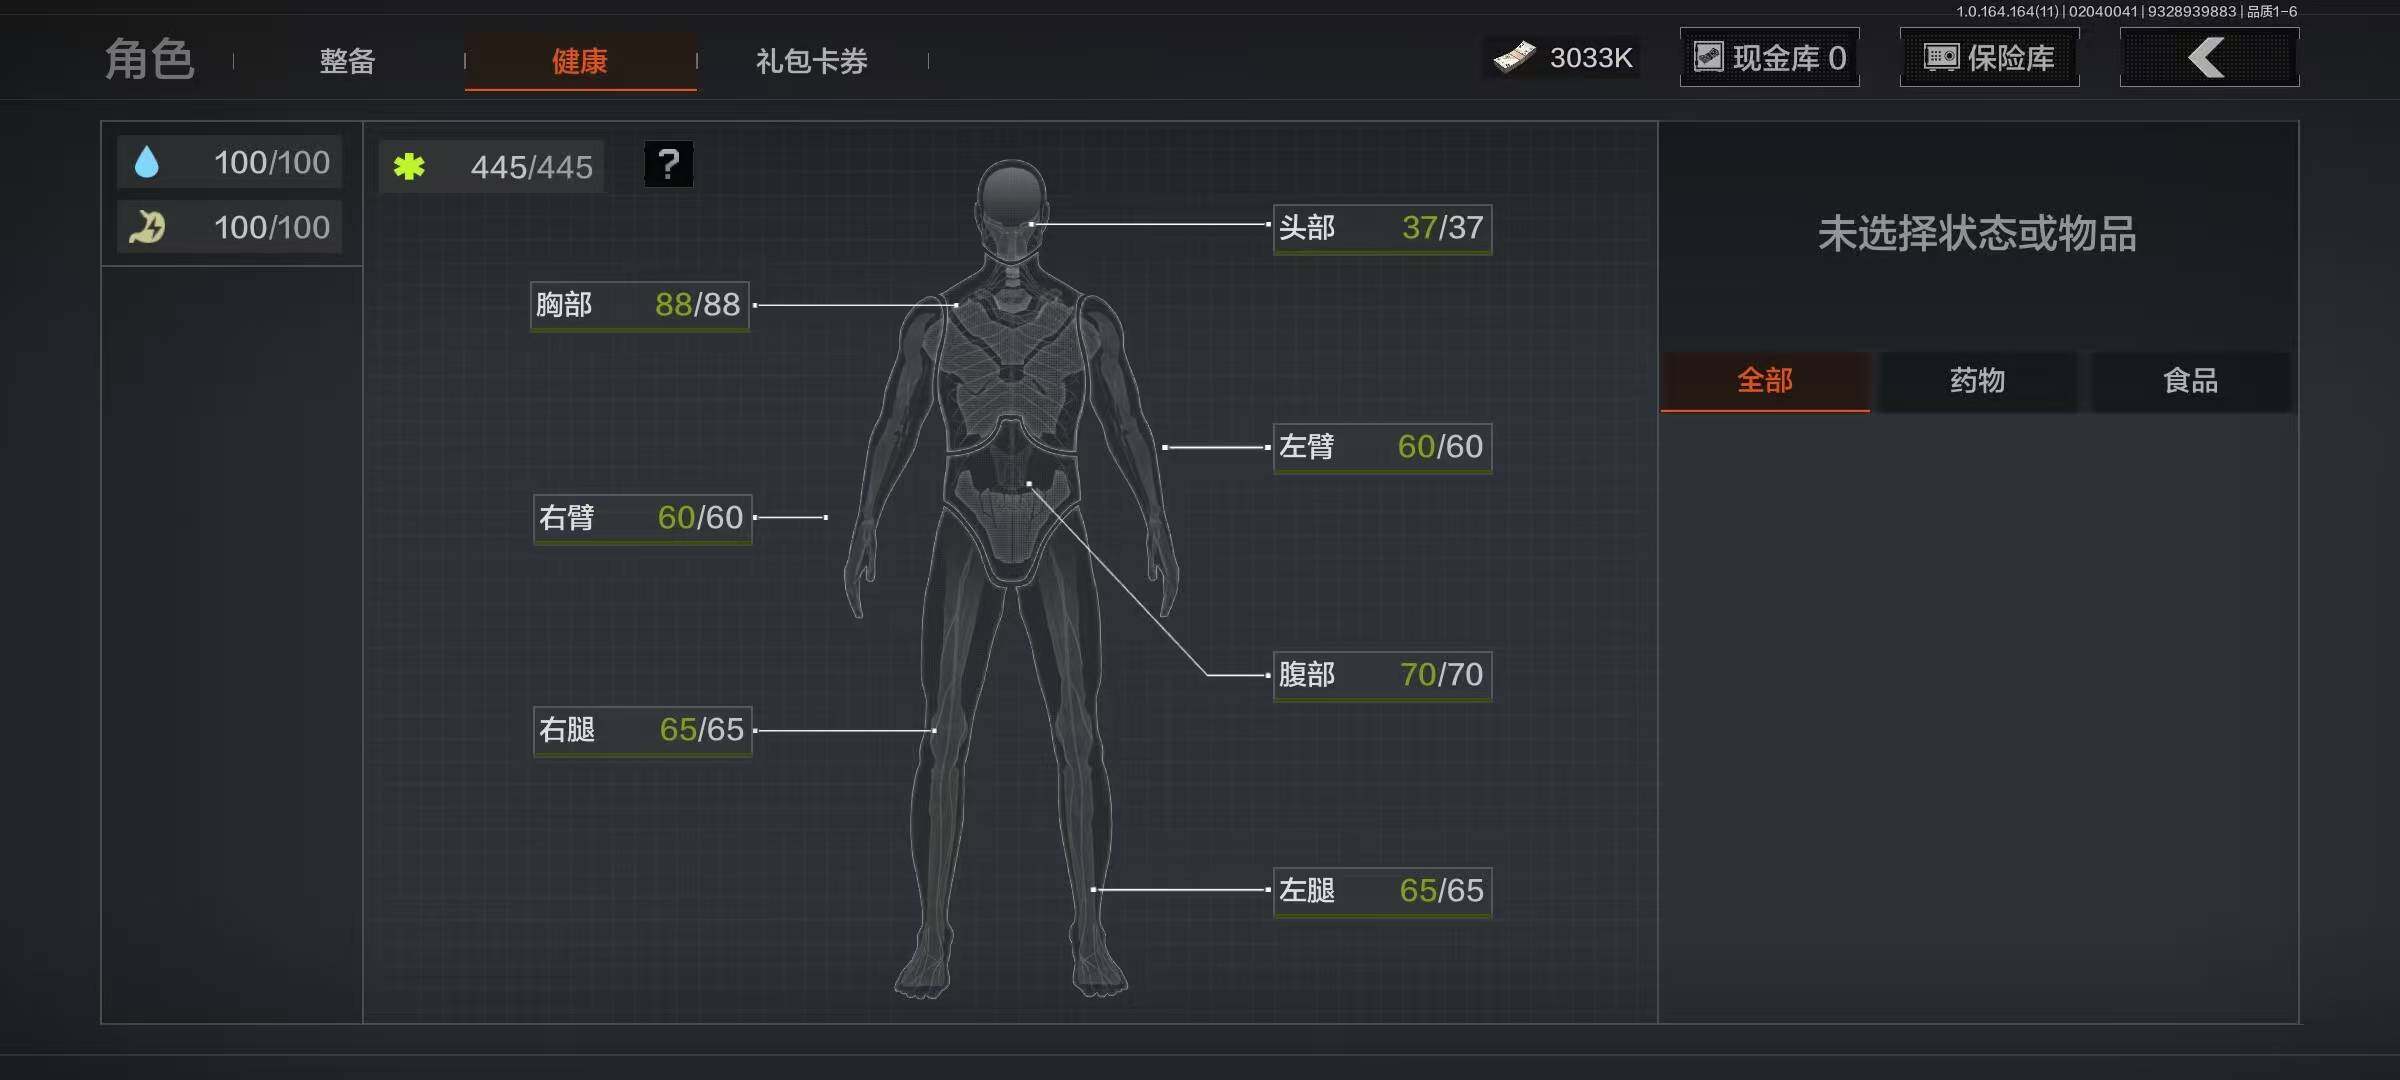The height and width of the screenshot is (1080, 2400).
Task: Select the 左臂 60/60 box
Action: click(x=1381, y=447)
